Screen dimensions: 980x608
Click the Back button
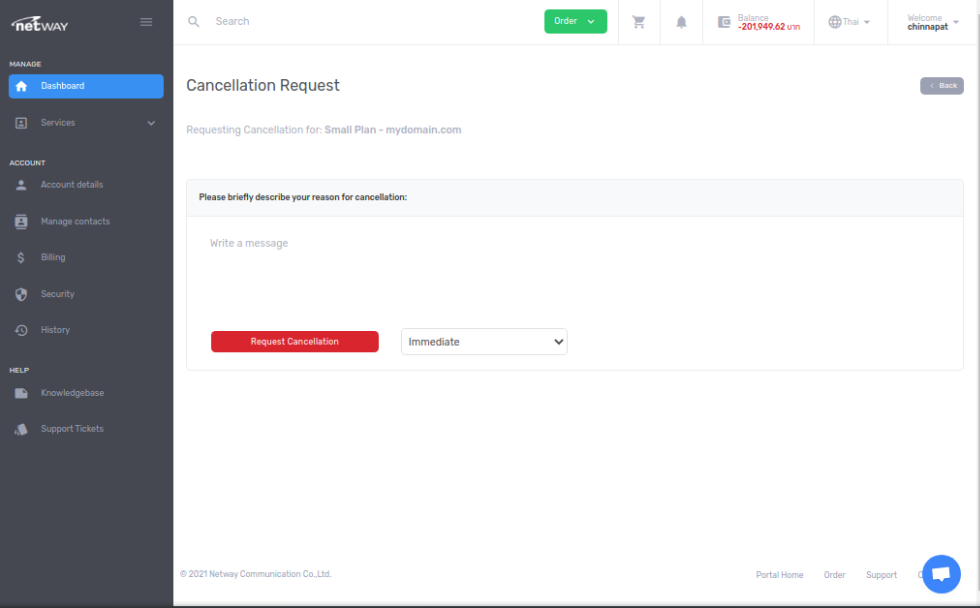coord(941,86)
